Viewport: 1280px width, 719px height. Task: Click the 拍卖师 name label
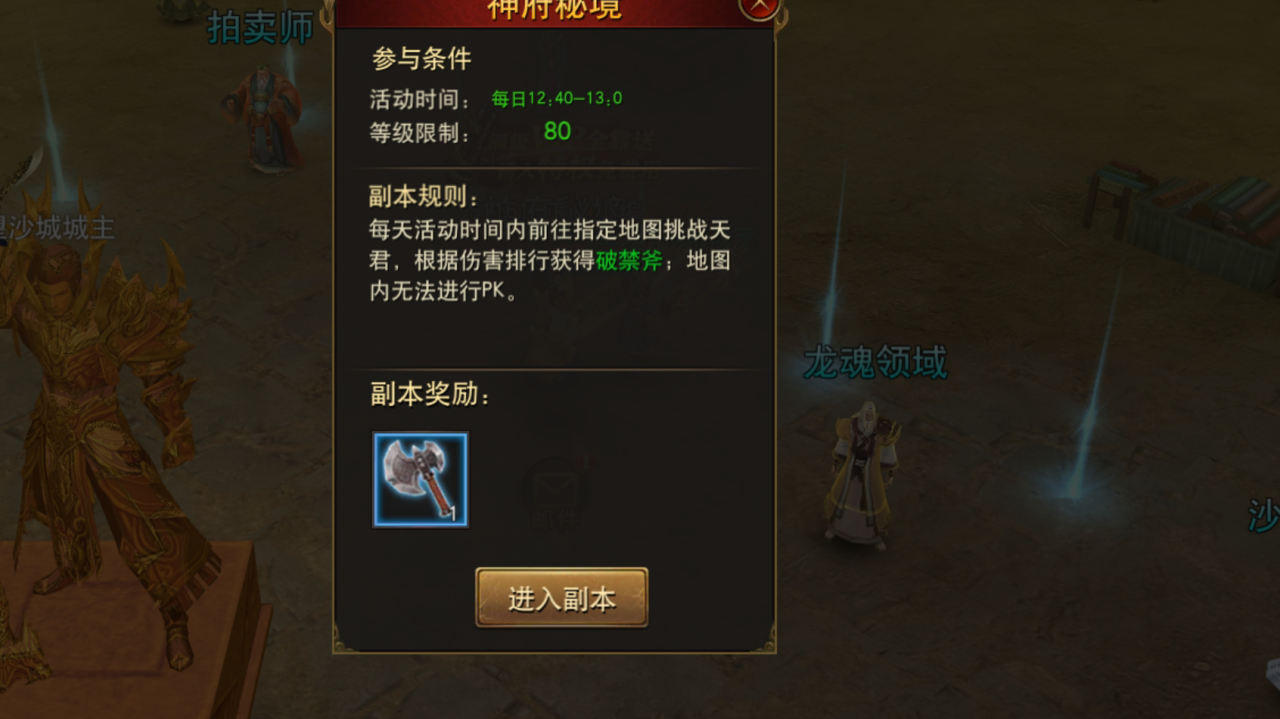pyautogui.click(x=261, y=27)
